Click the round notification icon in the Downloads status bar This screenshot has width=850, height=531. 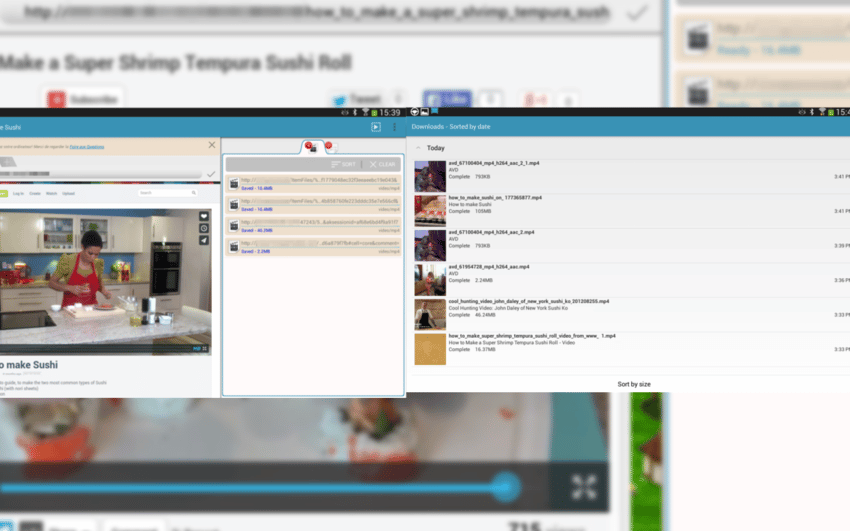415,112
